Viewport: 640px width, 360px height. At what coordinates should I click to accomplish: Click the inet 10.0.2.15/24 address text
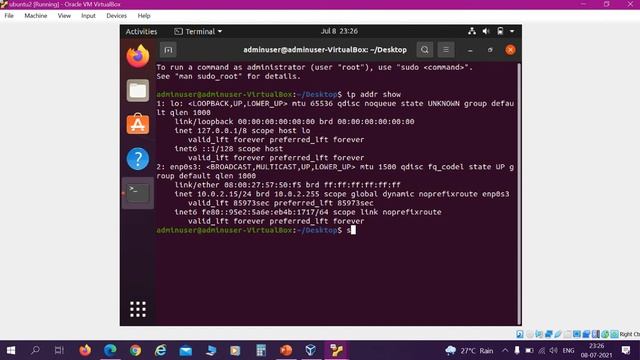(214, 194)
